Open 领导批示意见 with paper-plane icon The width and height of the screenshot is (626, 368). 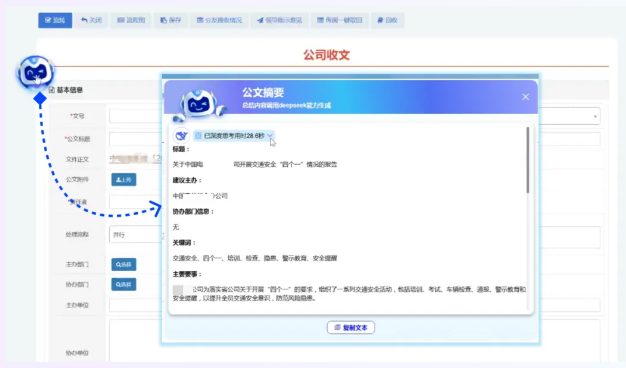[279, 20]
